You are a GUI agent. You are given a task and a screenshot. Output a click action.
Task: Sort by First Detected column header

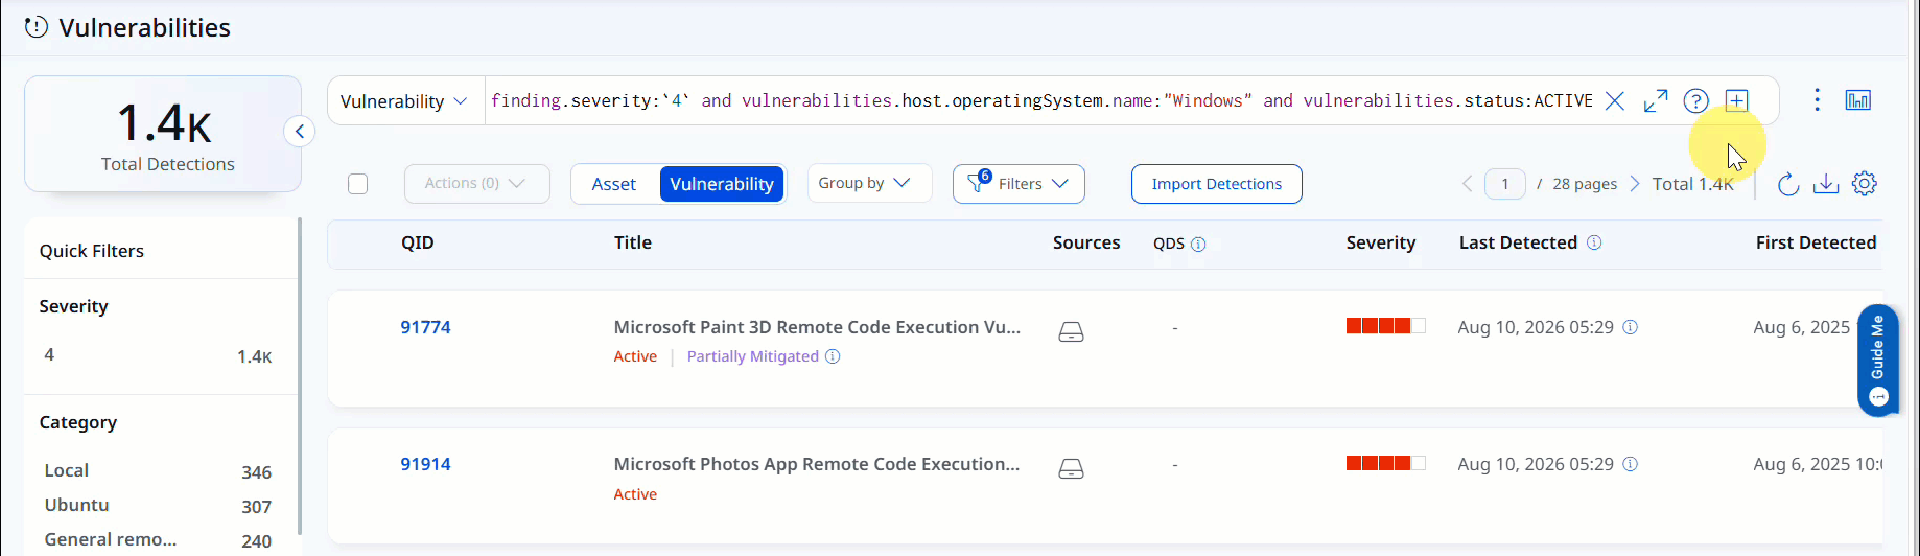[x=1816, y=243]
